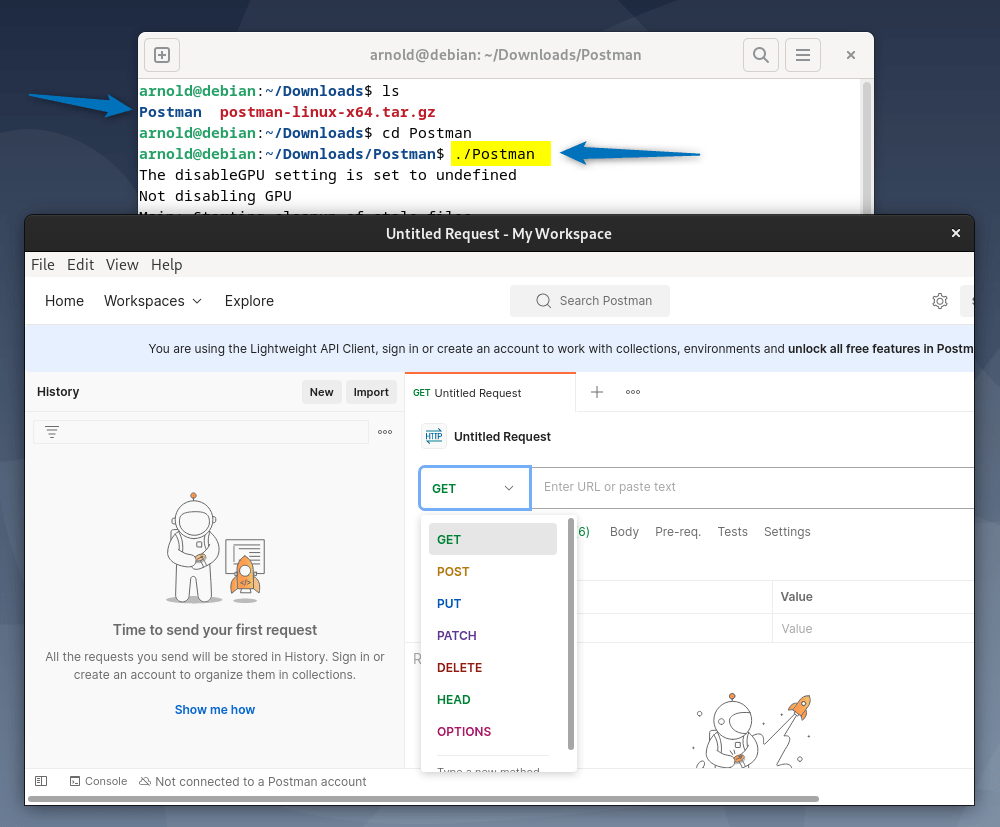Click the Show me how link

[214, 709]
